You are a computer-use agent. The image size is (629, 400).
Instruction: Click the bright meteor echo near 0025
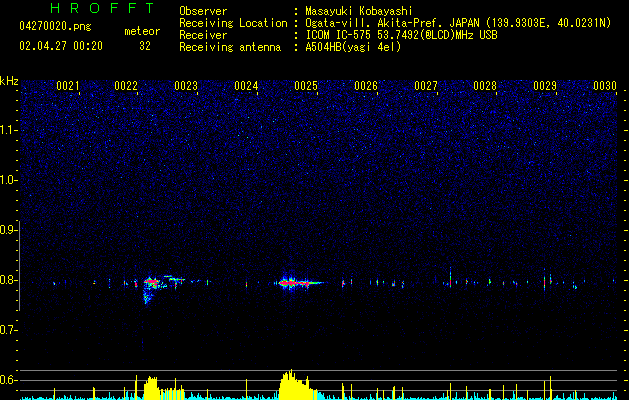[x=297, y=283]
